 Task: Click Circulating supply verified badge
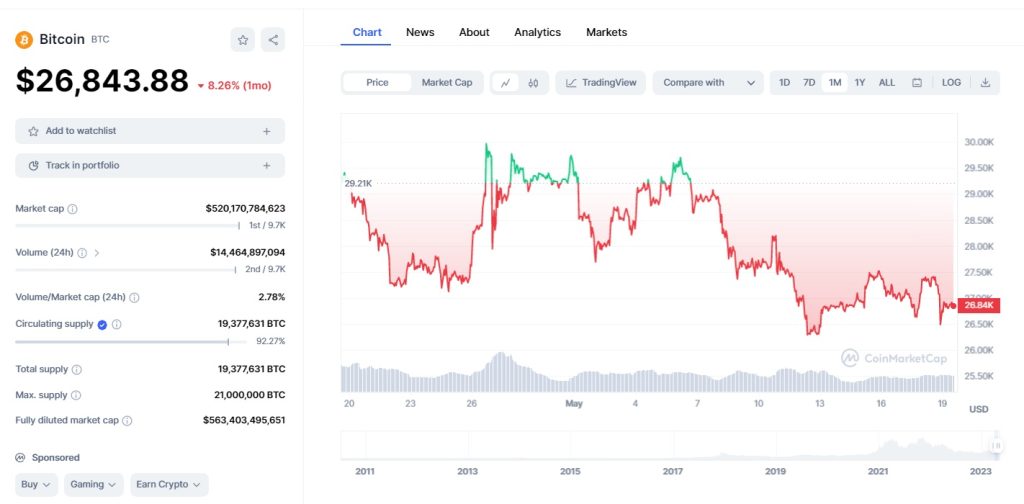(x=102, y=324)
